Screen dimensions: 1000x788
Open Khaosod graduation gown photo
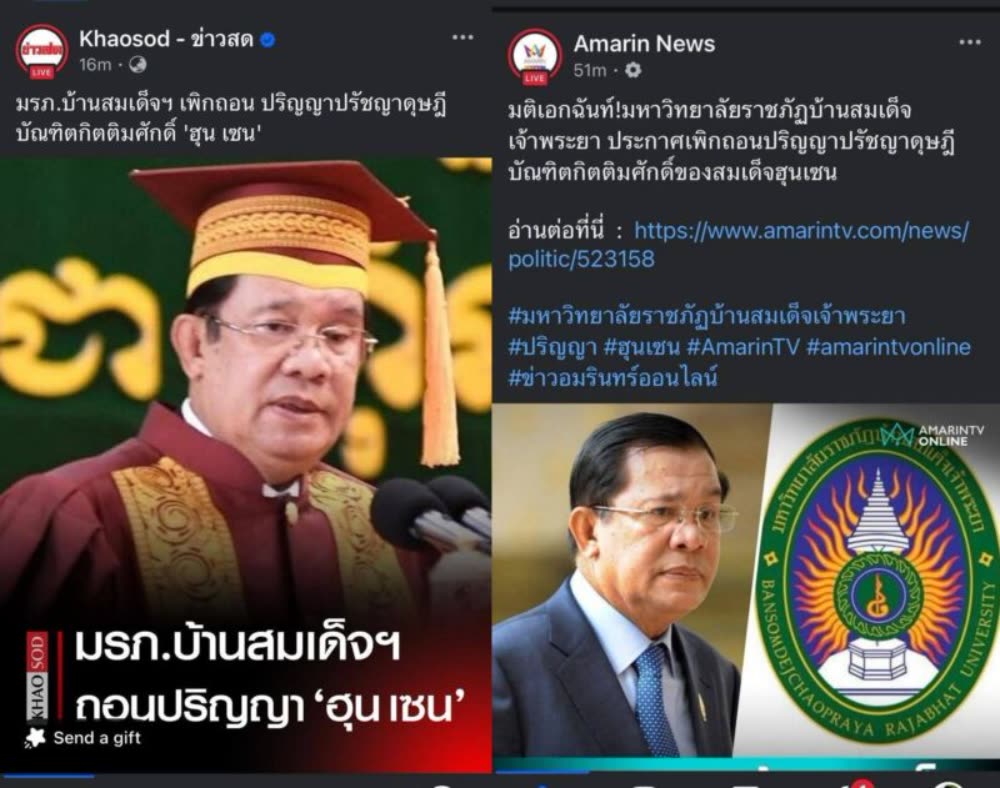click(246, 464)
